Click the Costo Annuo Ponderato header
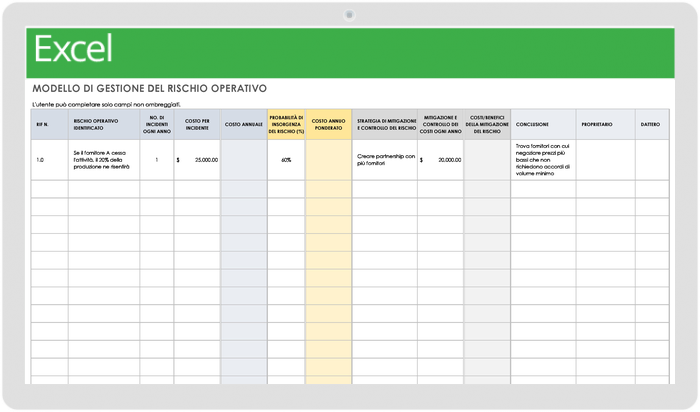 329,125
